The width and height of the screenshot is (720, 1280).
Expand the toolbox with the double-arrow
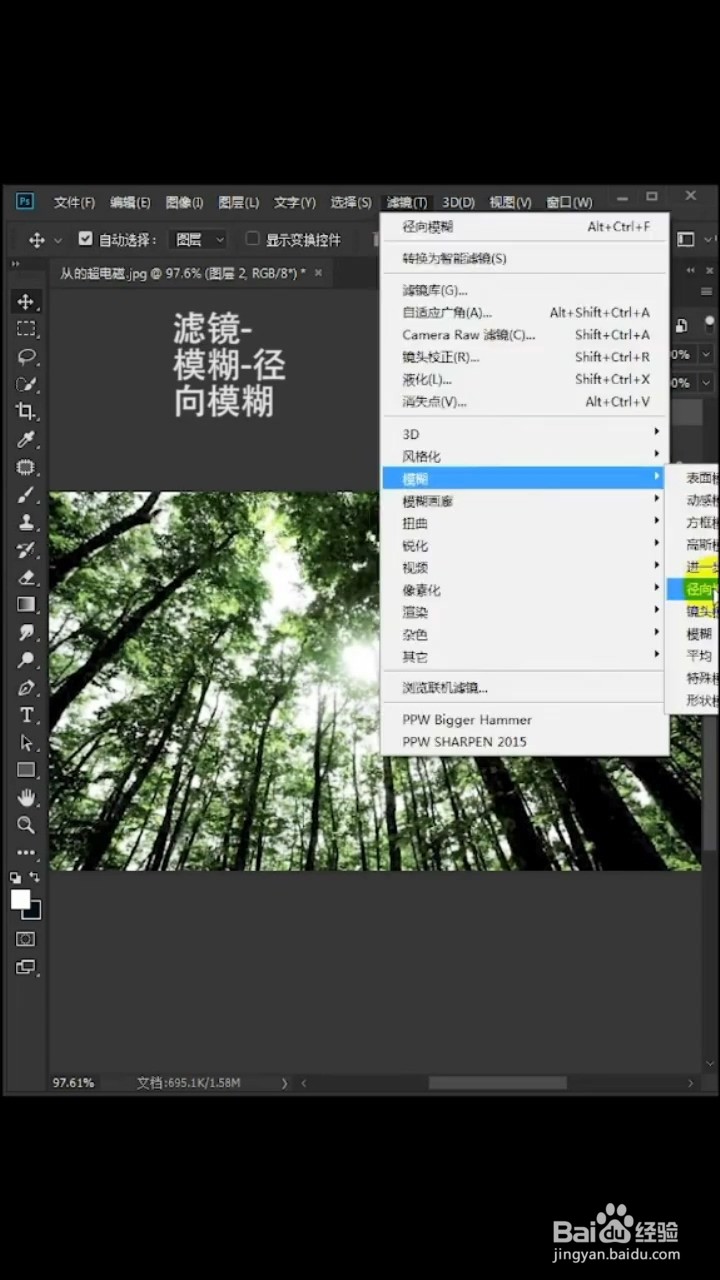click(15, 264)
